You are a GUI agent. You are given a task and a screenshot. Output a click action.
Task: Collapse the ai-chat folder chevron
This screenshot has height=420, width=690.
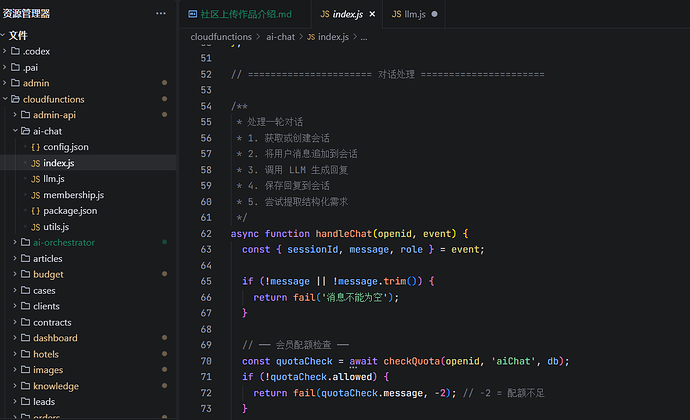pyautogui.click(x=15, y=131)
